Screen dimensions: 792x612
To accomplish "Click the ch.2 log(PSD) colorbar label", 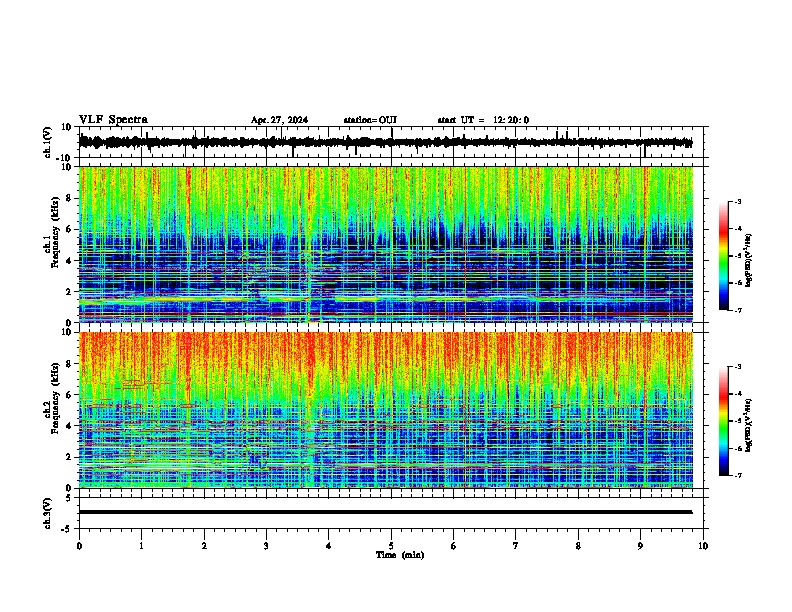I will 749,425.
